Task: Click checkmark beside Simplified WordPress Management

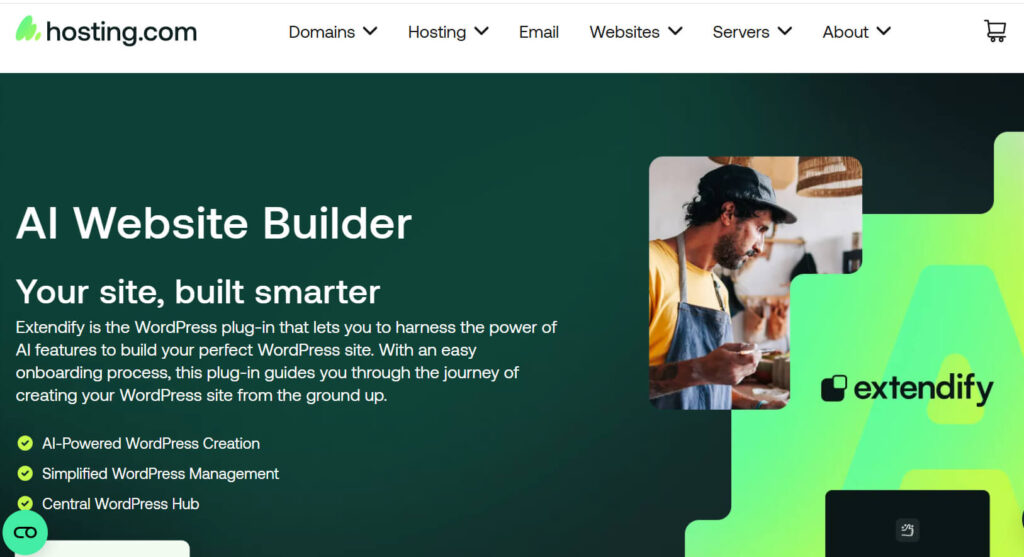Action: point(25,473)
